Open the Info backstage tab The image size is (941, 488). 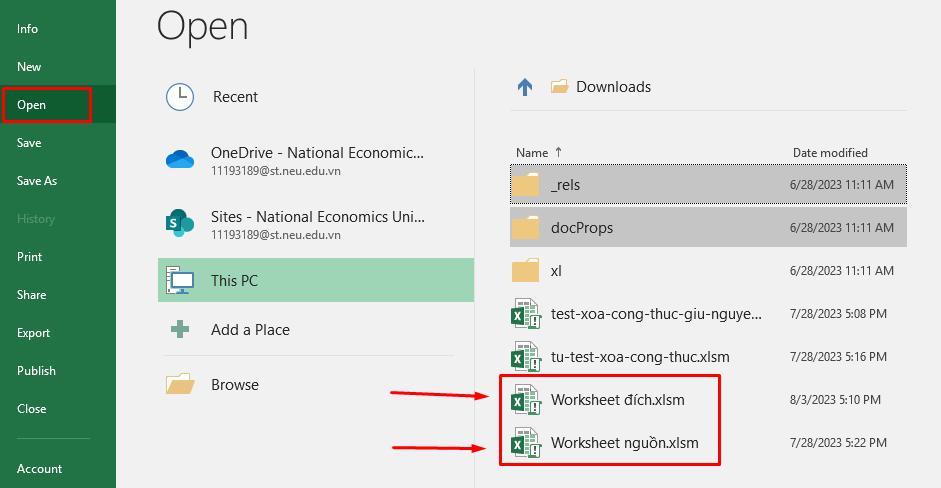[x=58, y=29]
